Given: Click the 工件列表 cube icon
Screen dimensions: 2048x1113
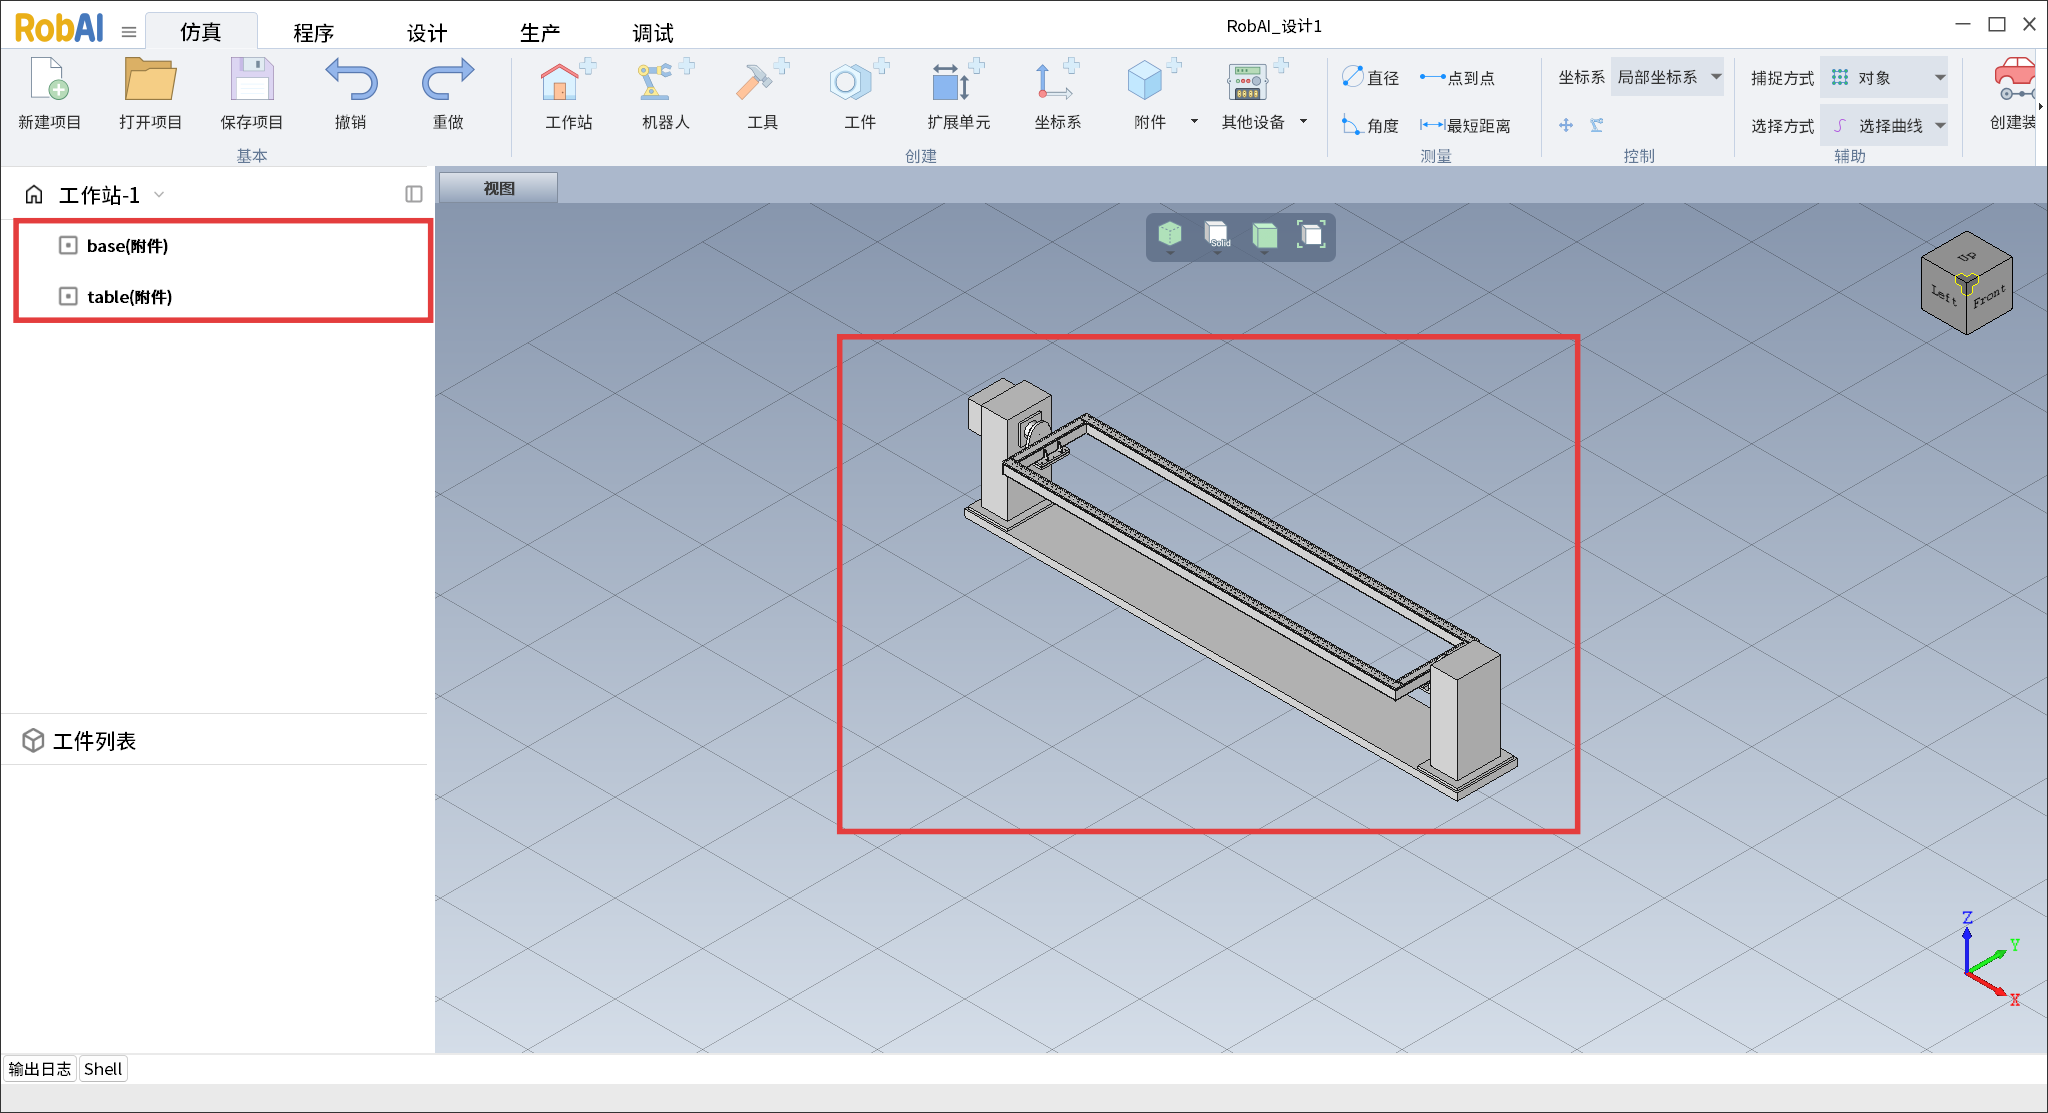Looking at the screenshot, I should (x=33, y=740).
